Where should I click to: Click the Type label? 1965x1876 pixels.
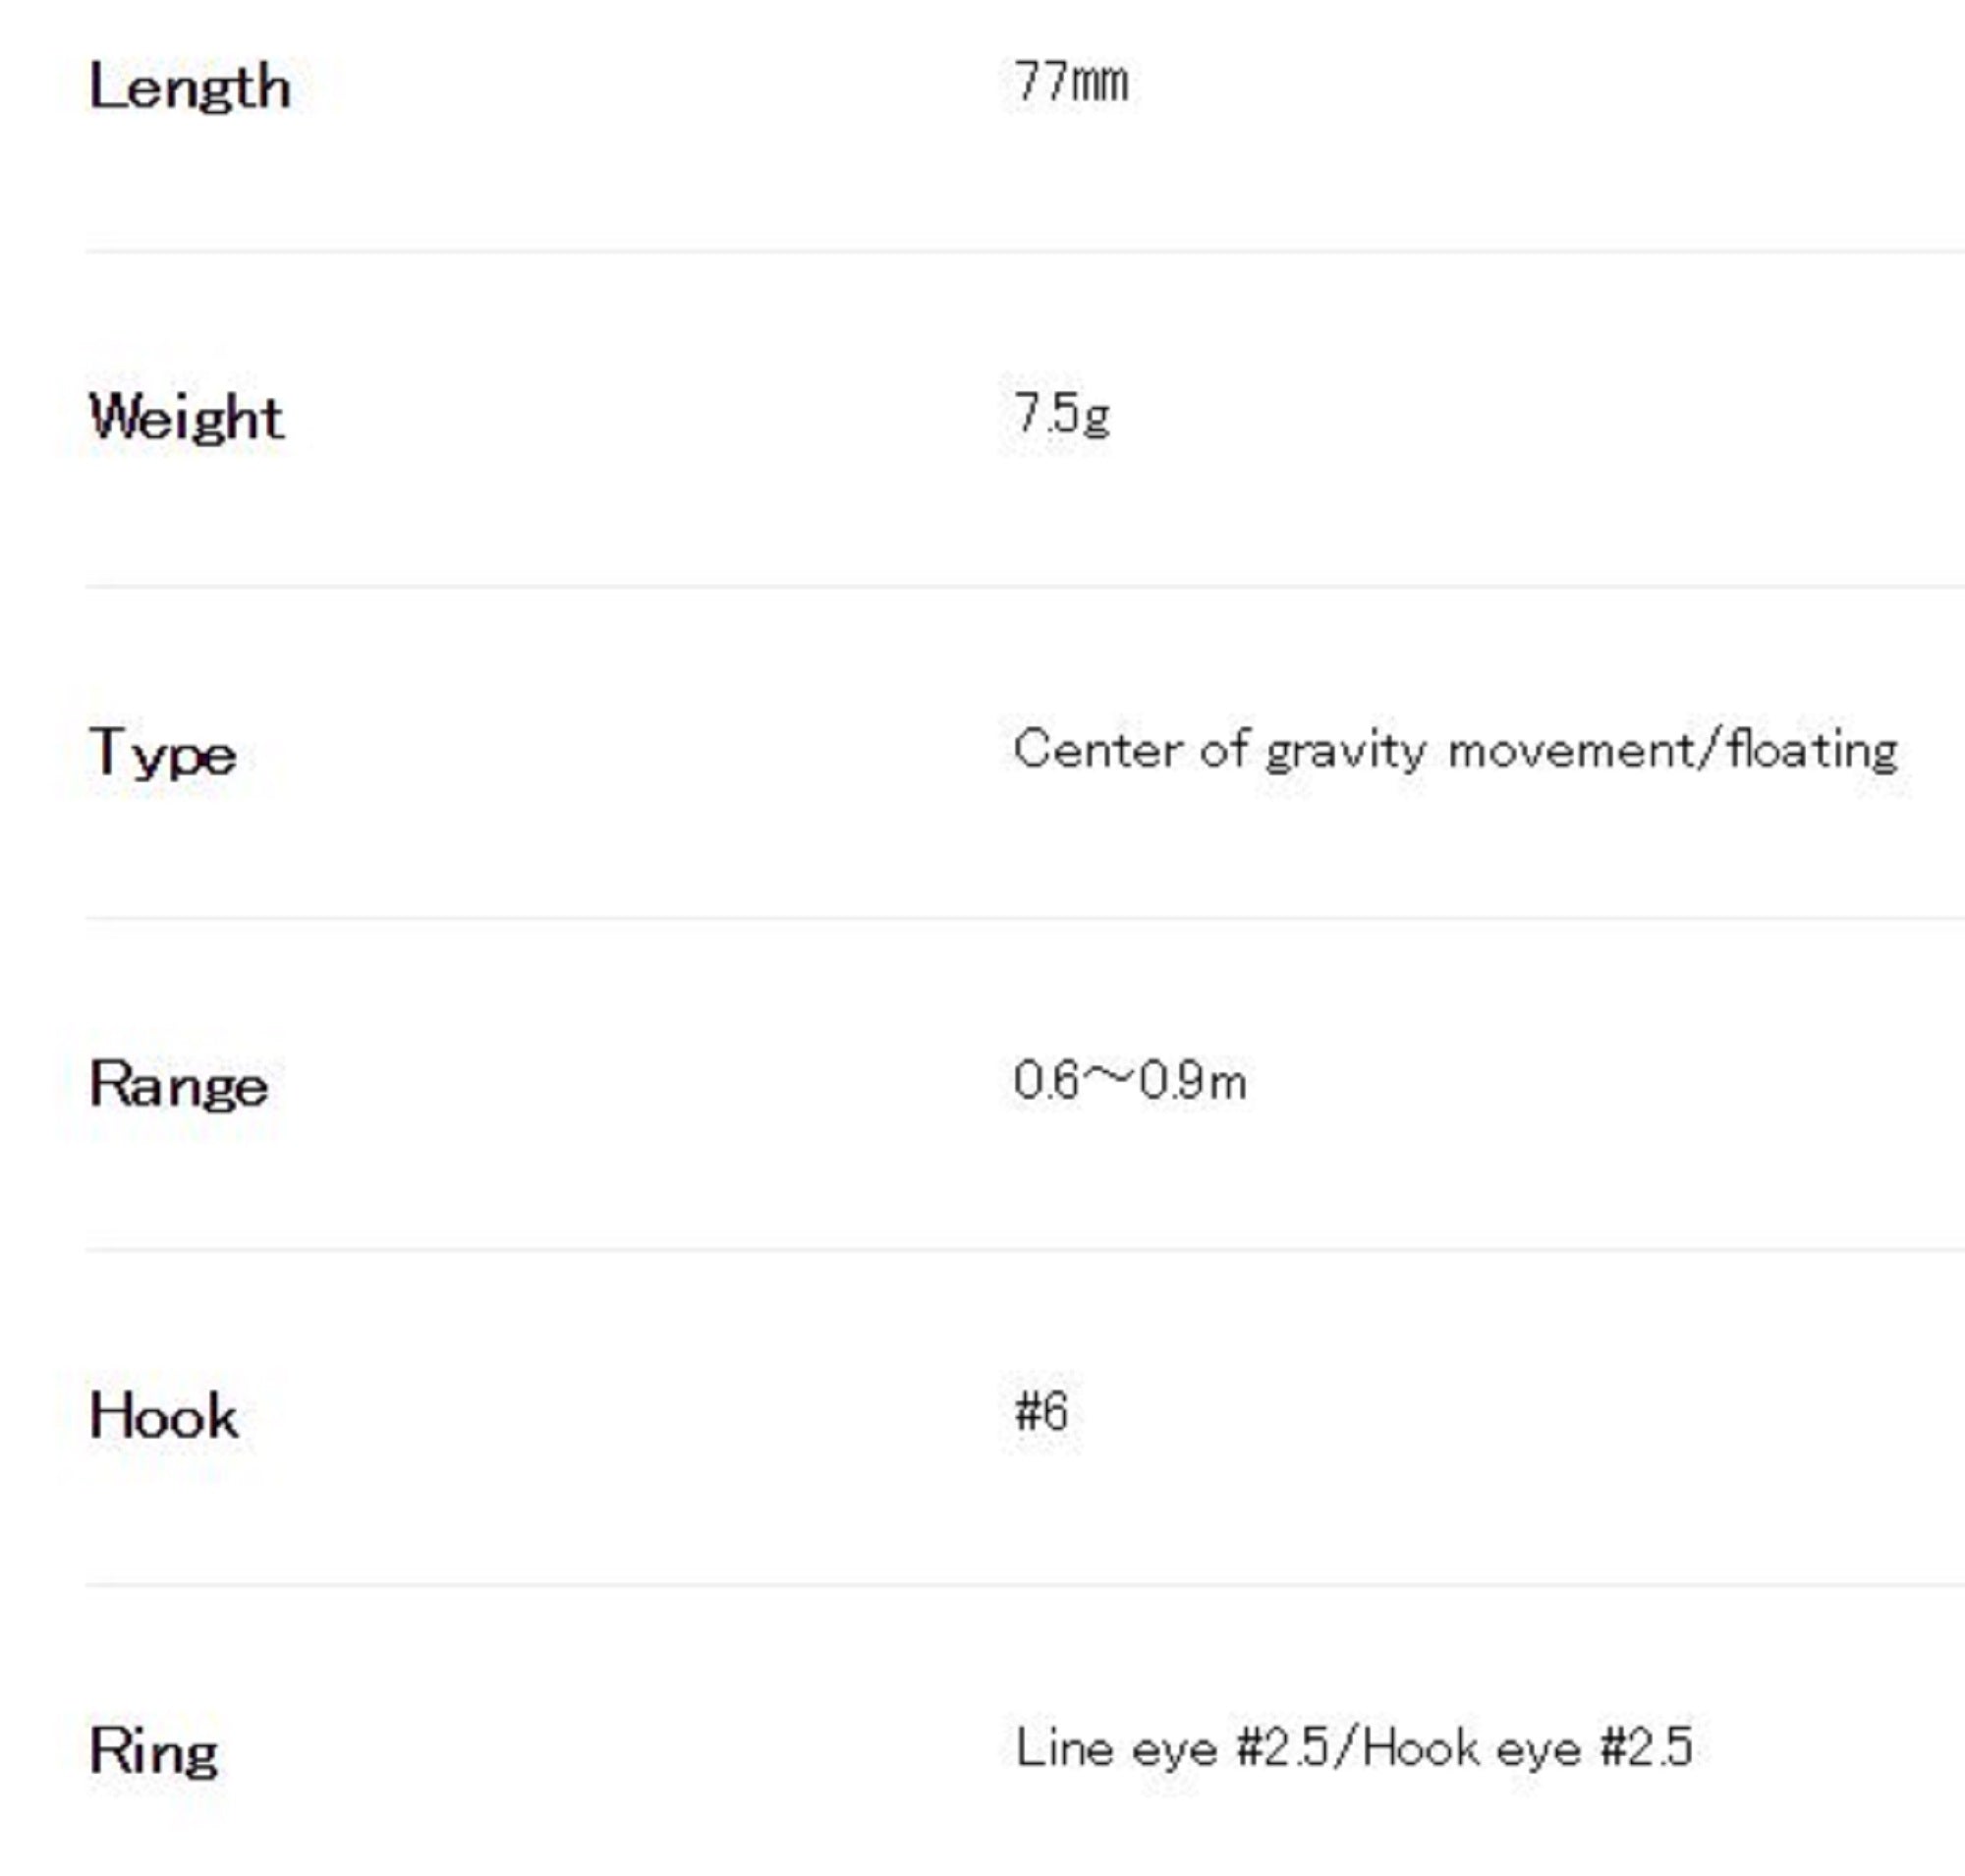163,753
